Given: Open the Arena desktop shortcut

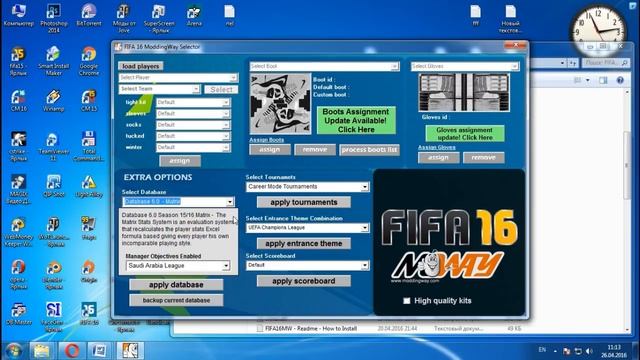Looking at the screenshot, I should (194, 15).
